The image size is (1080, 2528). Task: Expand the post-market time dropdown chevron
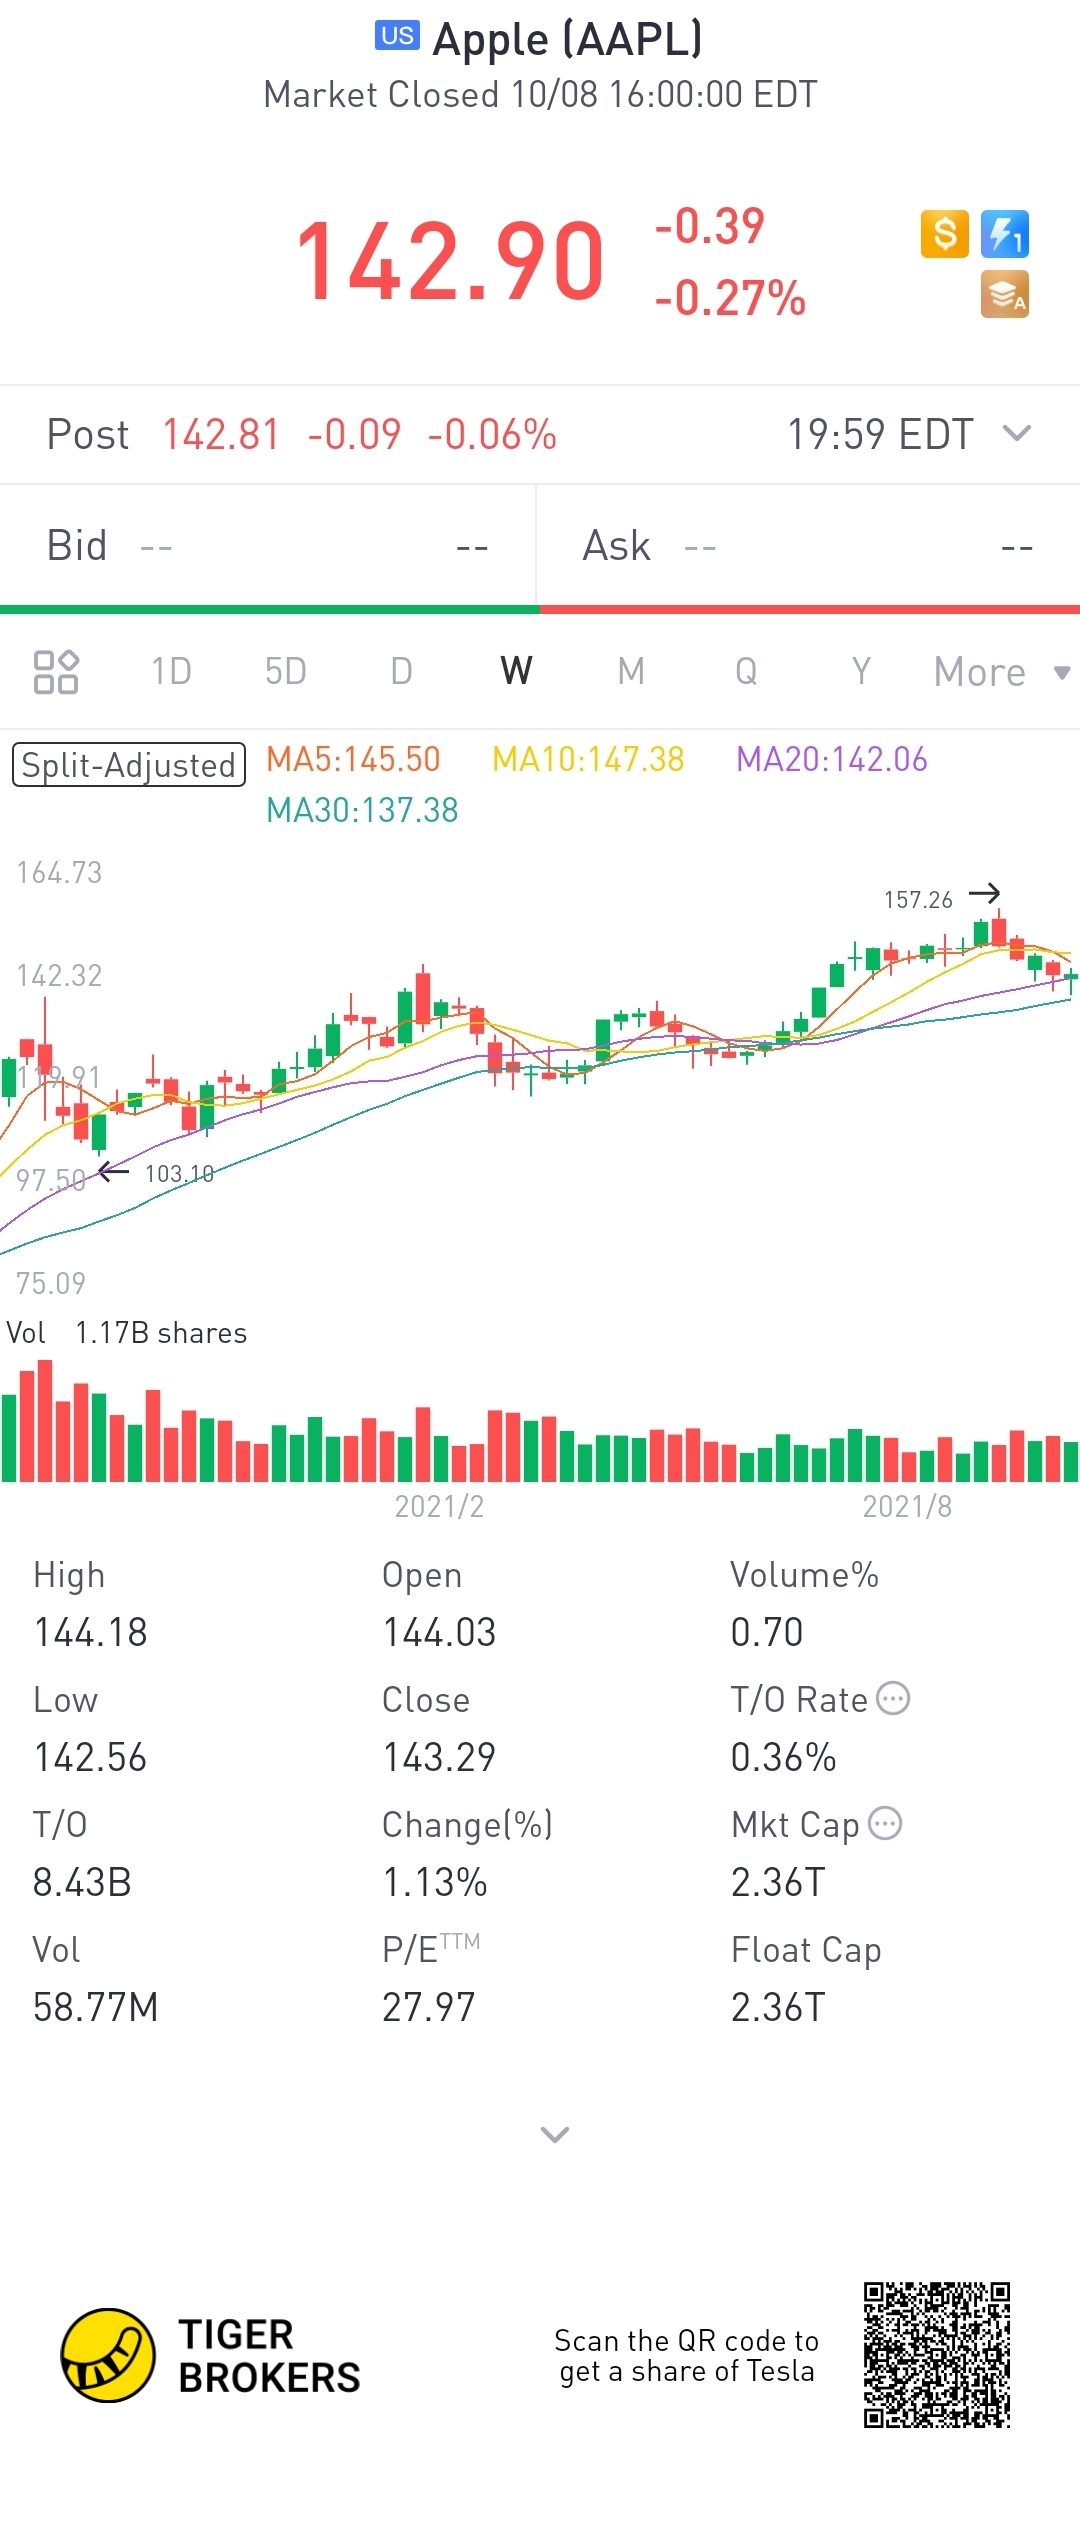(x=1017, y=433)
